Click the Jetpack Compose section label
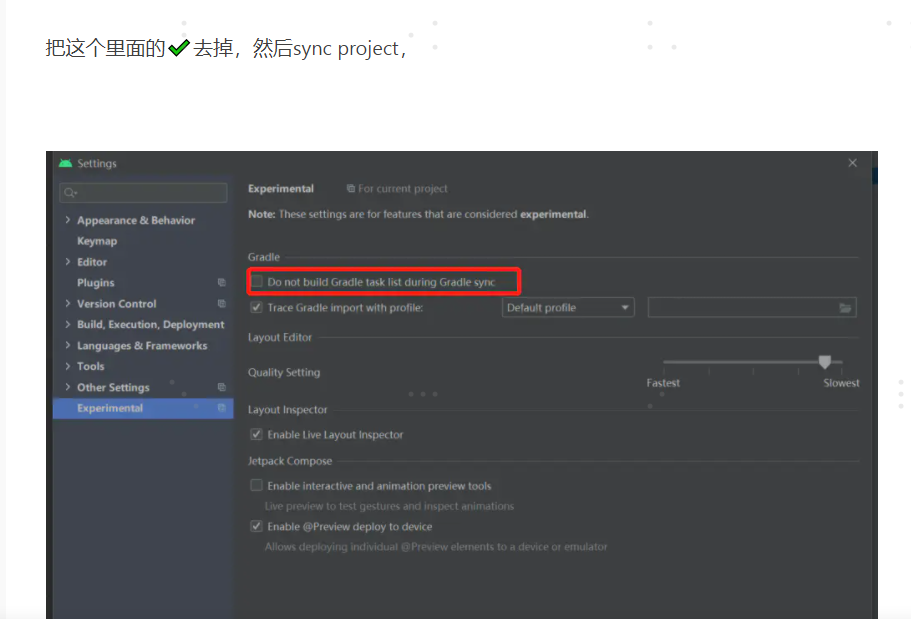This screenshot has width=911, height=624. point(290,461)
